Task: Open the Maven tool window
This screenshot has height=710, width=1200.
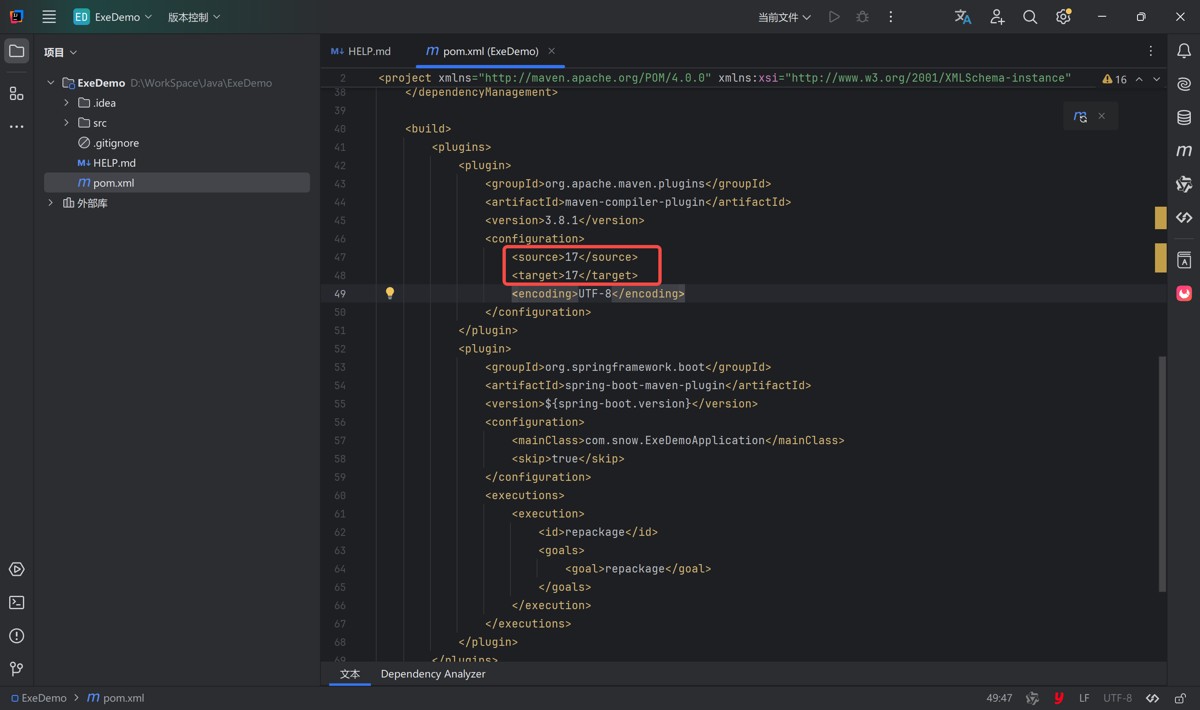Action: (x=1184, y=151)
